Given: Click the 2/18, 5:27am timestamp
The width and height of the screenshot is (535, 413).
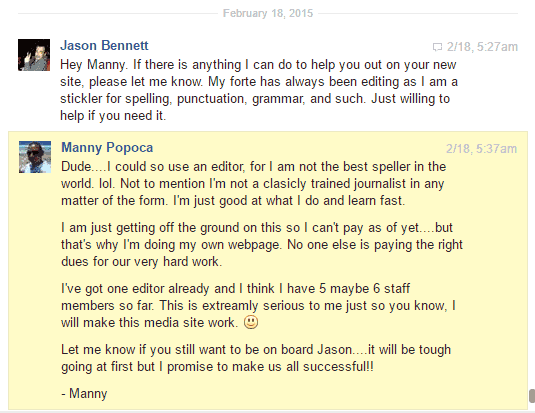Looking at the screenshot, I should (x=482, y=47).
